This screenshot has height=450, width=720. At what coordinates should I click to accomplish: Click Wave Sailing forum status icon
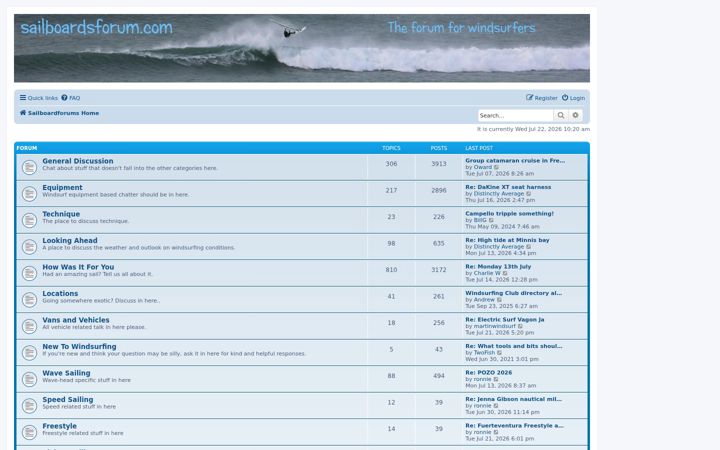tap(29, 379)
